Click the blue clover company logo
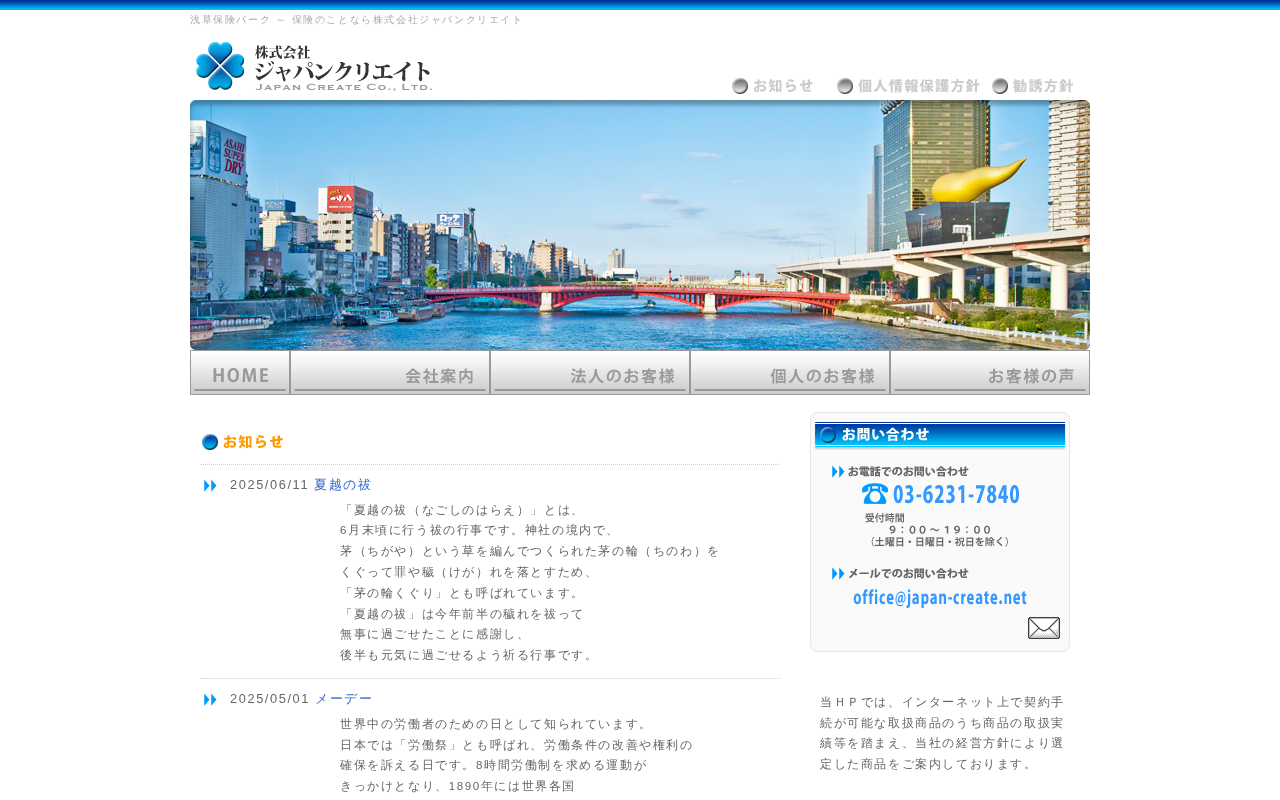 220,66
